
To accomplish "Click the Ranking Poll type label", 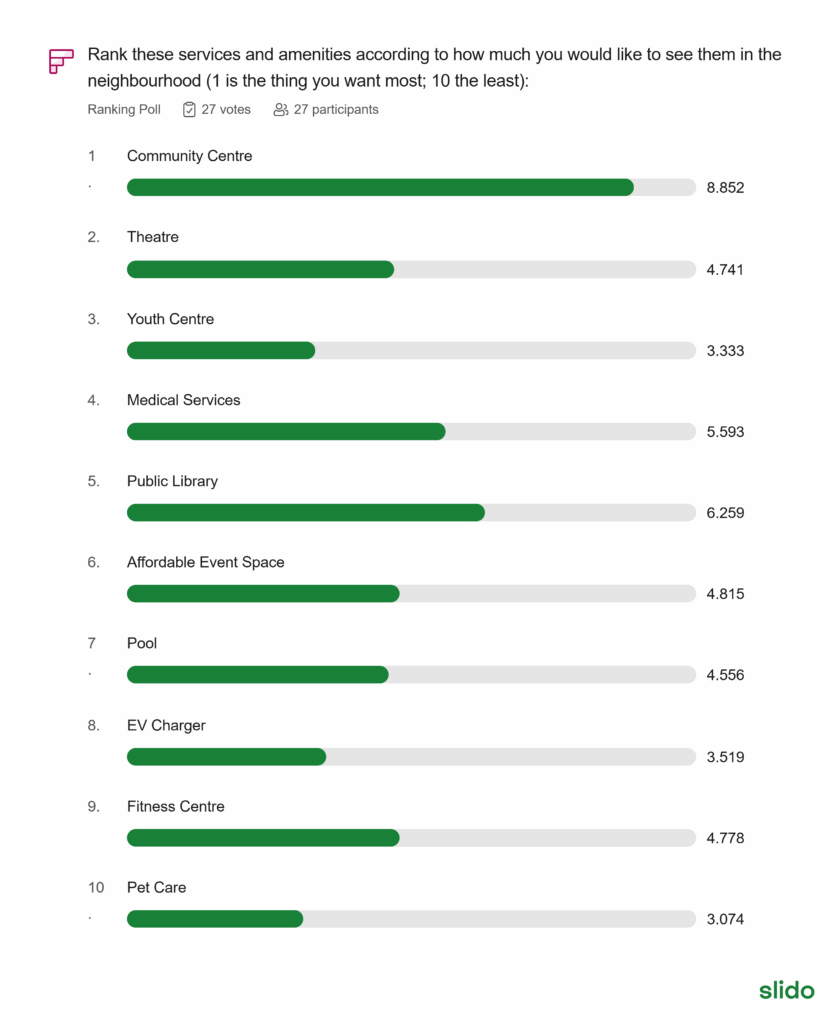I will 124,110.
